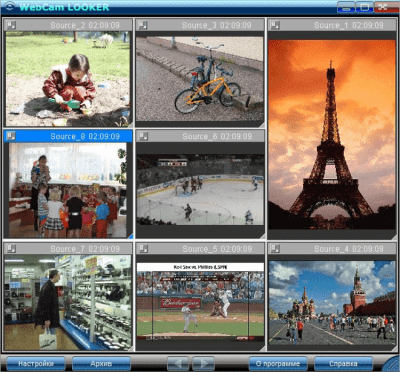The image size is (400, 372).
Task: Click the Source_5 panel header icon
Action: pyautogui.click(x=143, y=248)
